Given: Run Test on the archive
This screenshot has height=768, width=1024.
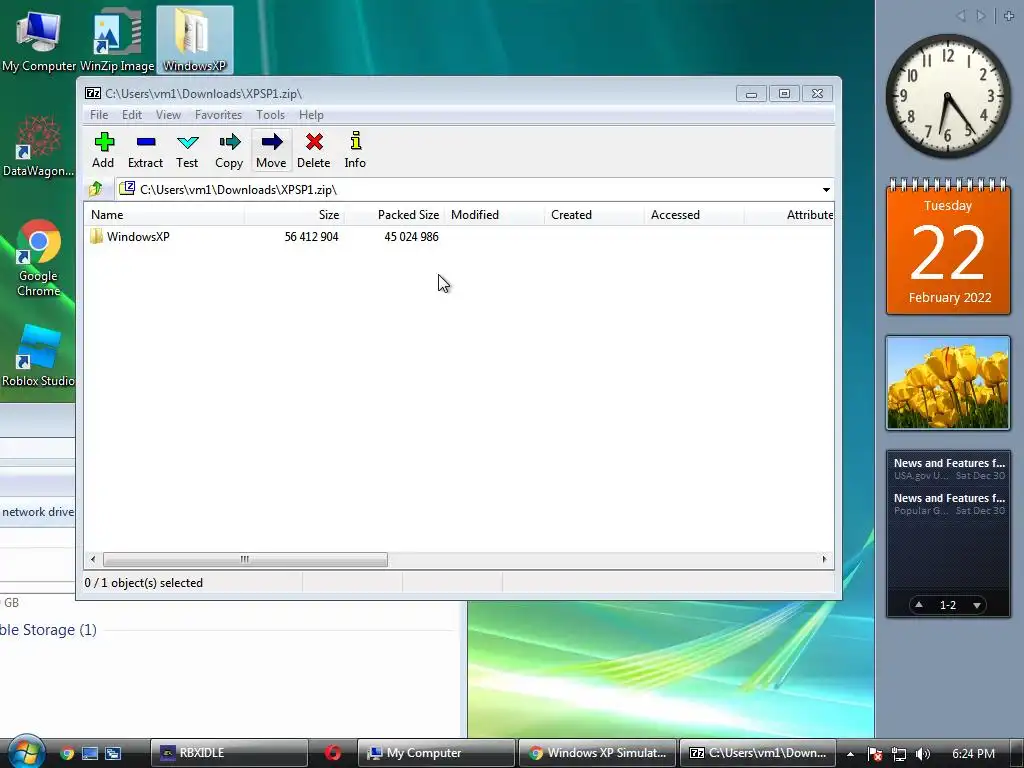Looking at the screenshot, I should 187,150.
